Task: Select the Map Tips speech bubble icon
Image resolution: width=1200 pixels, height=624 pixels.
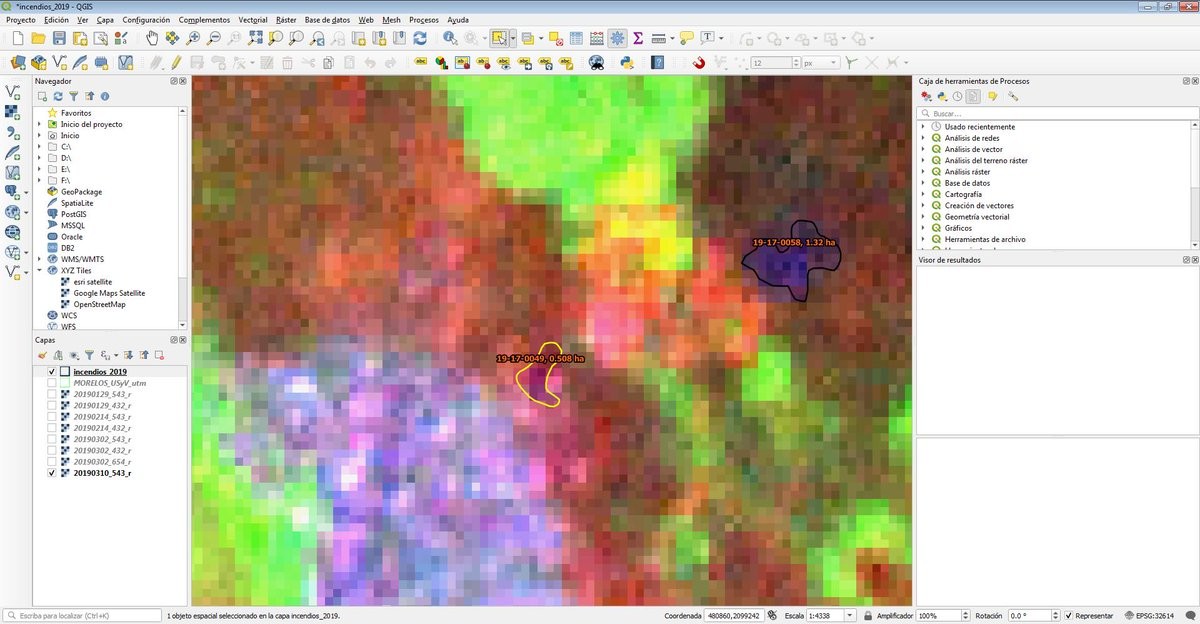Action: (x=686, y=38)
